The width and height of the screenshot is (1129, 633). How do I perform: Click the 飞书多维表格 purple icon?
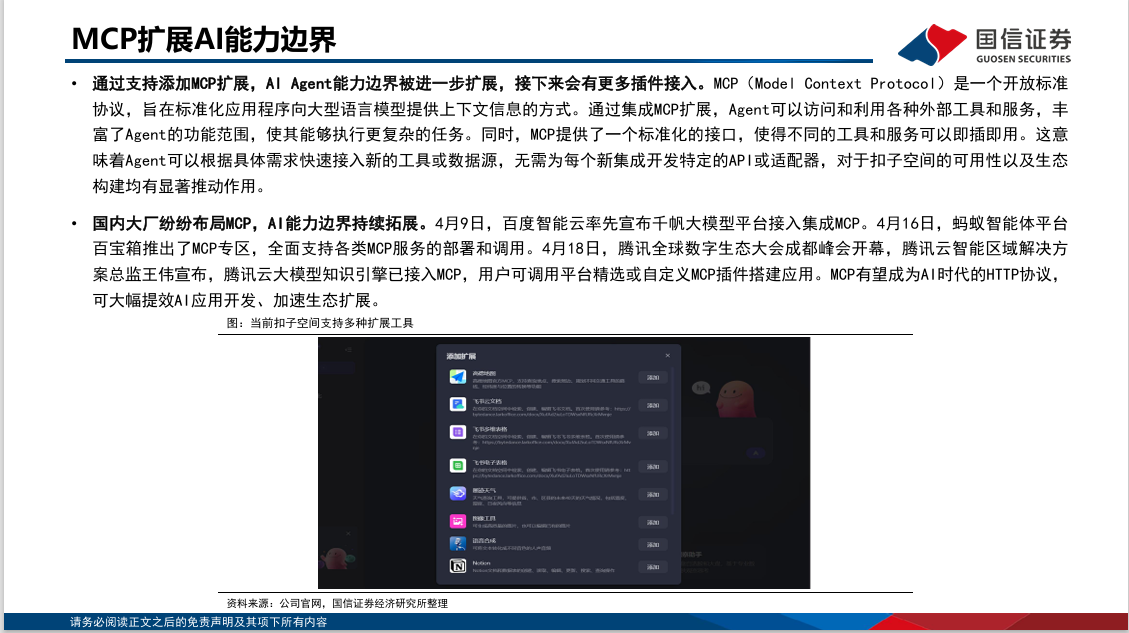(x=458, y=432)
